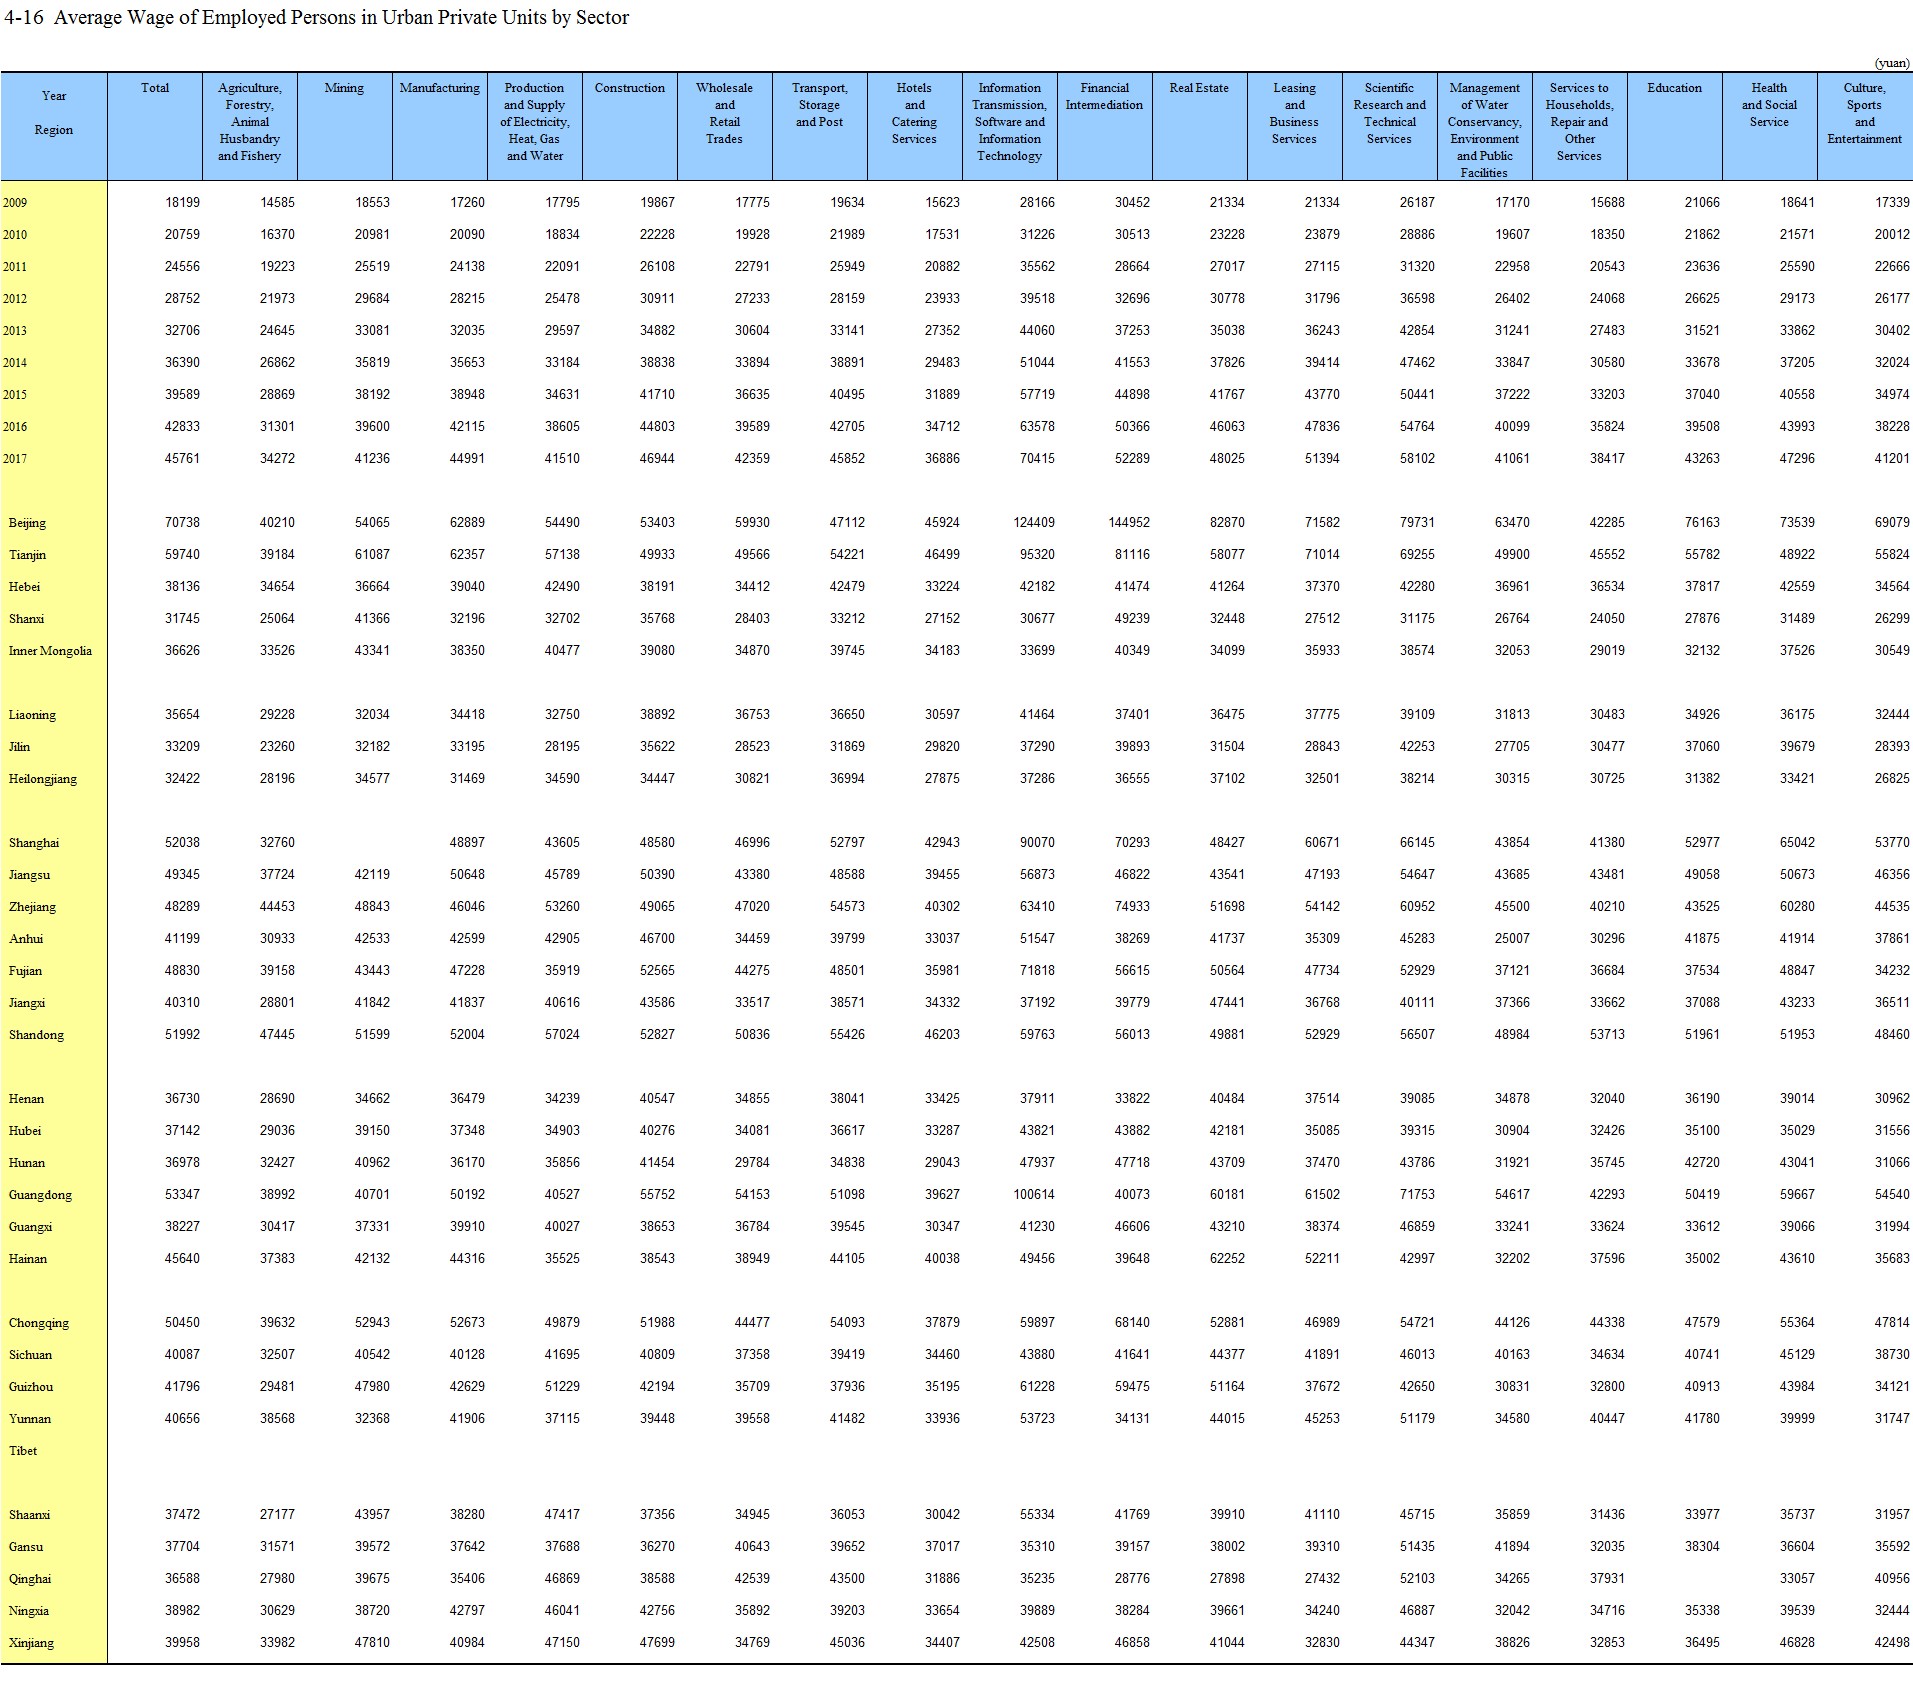
Task: Select the 'Hainan' row label
Action: point(28,1259)
